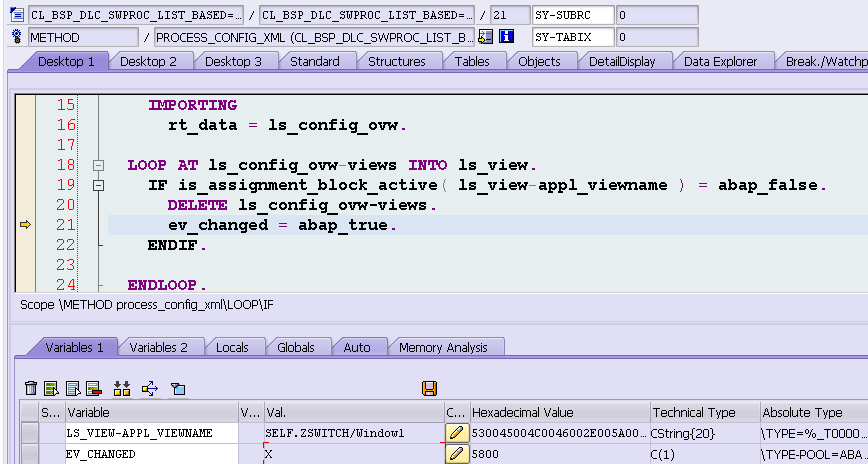Click the select-all corner cell of variables table
Viewport: 868px width, 464px height.
[x=30, y=413]
